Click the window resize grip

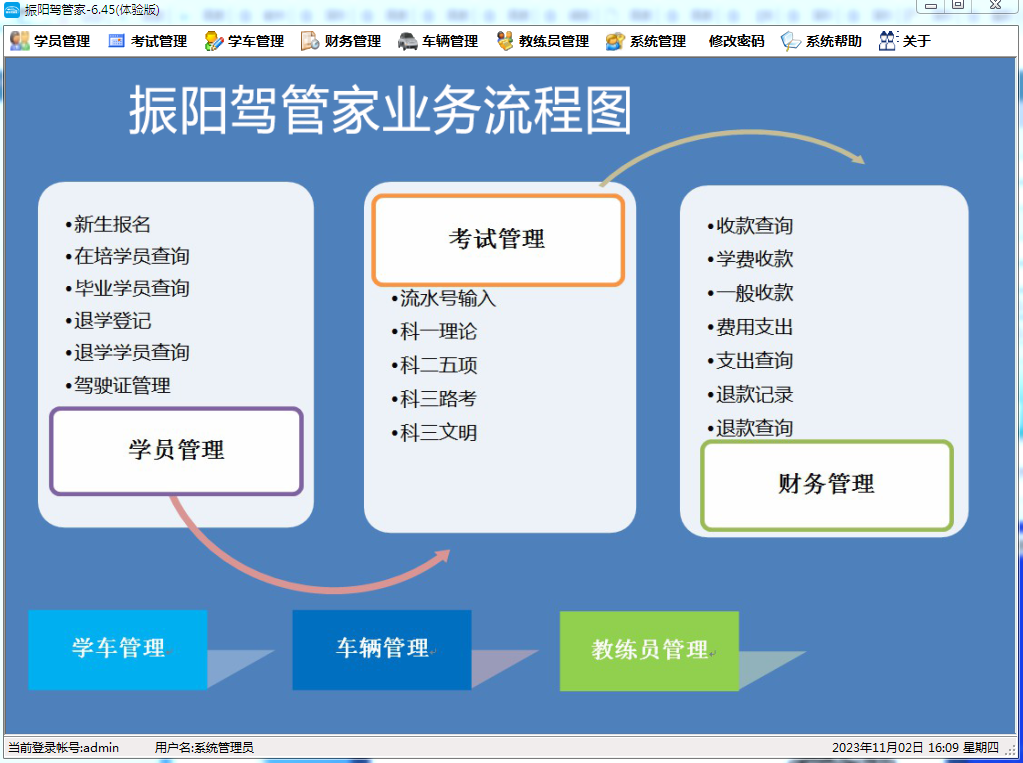click(1011, 751)
